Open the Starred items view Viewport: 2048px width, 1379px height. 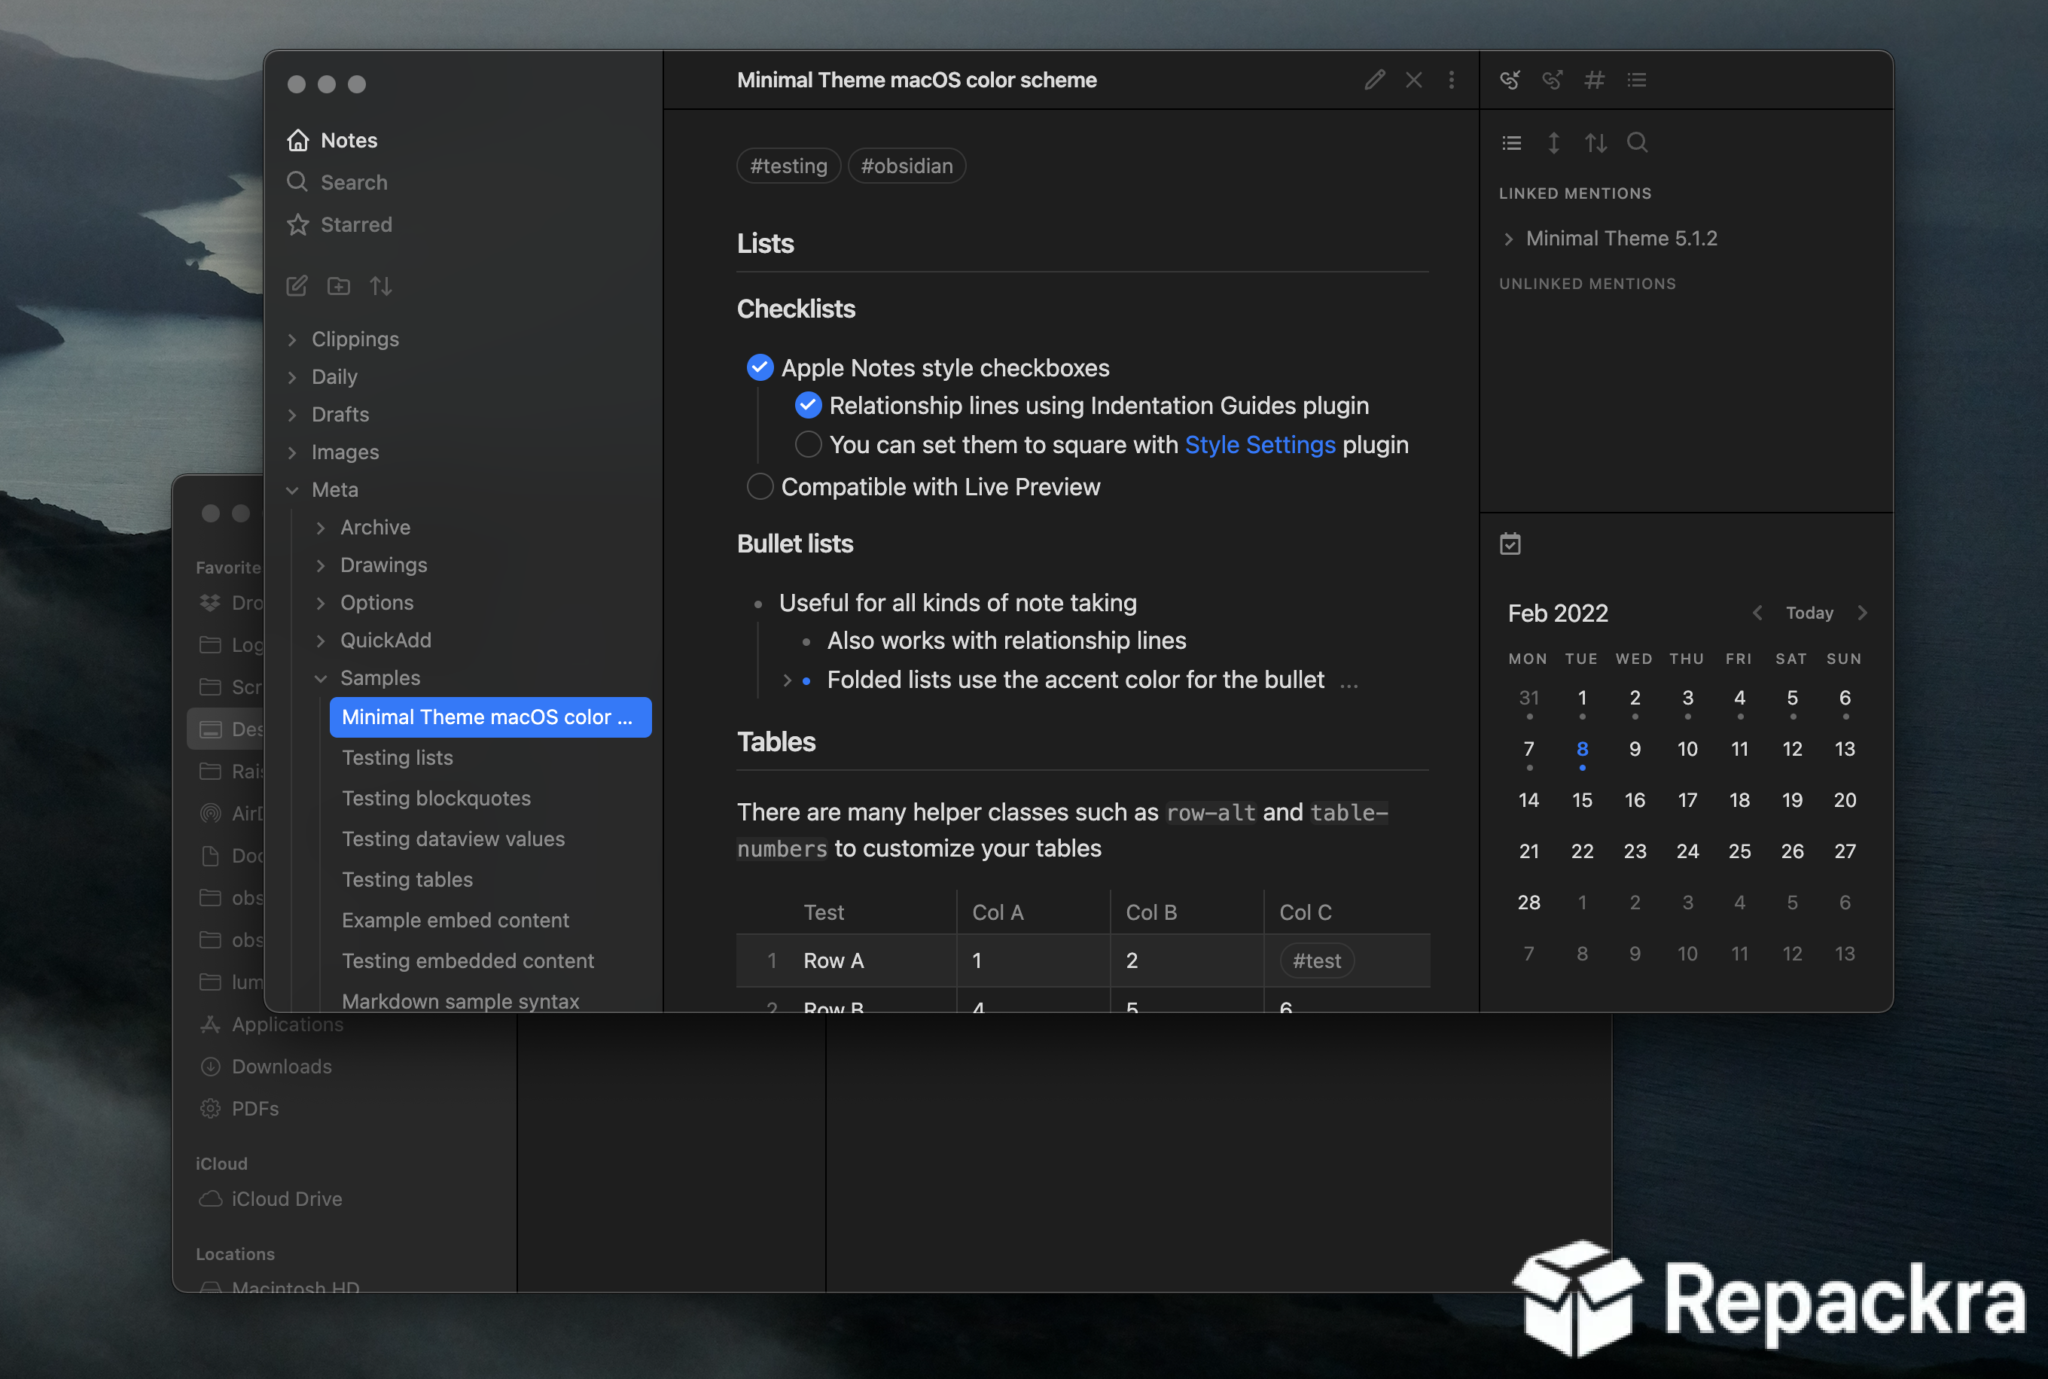tap(340, 224)
